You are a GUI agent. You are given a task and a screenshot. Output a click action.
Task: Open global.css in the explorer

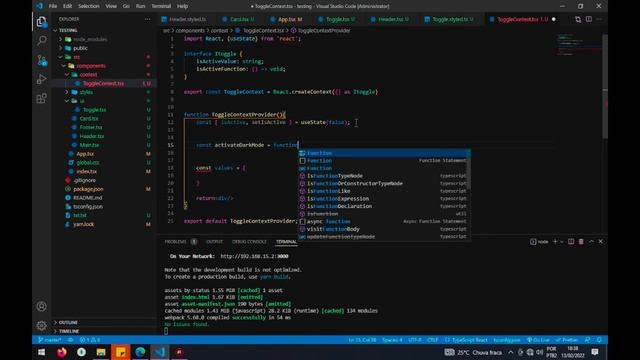click(x=88, y=162)
